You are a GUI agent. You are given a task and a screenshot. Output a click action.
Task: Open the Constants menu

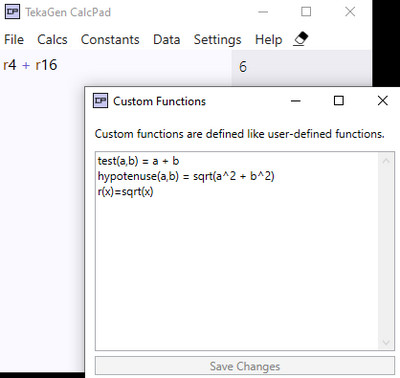[110, 40]
